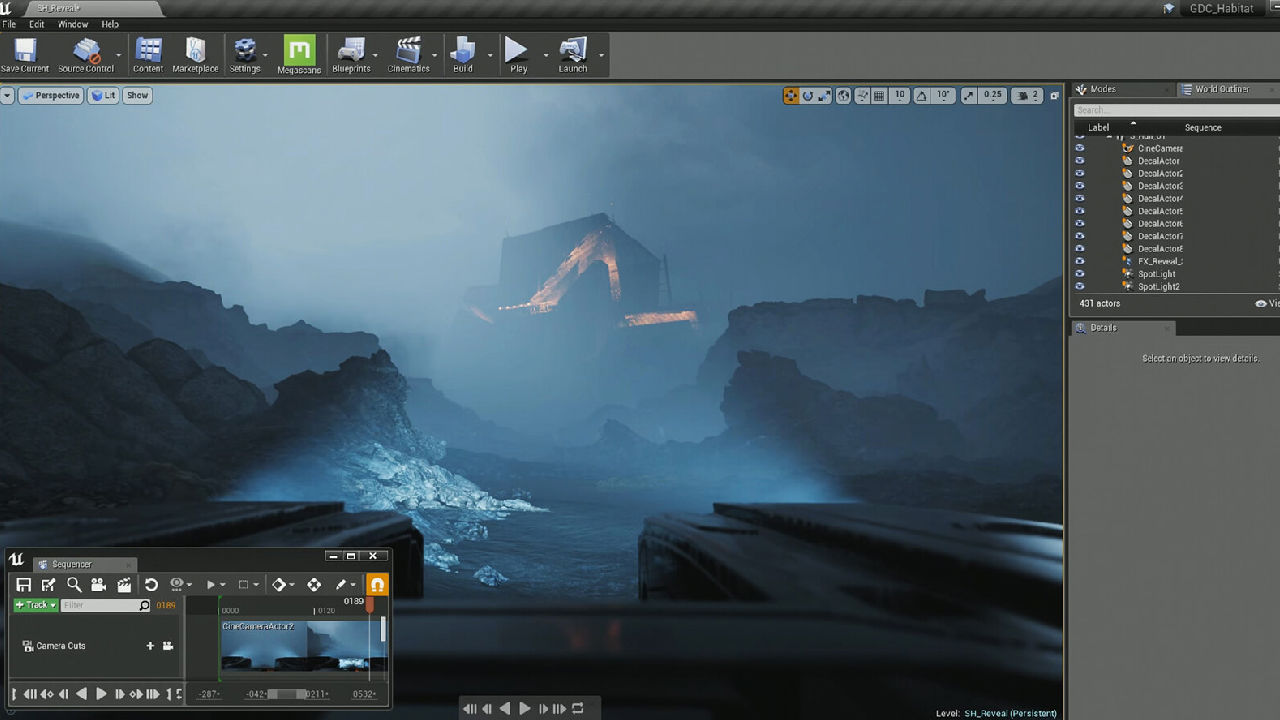Open Cinematics dropdown arrow

[x=435, y=55]
